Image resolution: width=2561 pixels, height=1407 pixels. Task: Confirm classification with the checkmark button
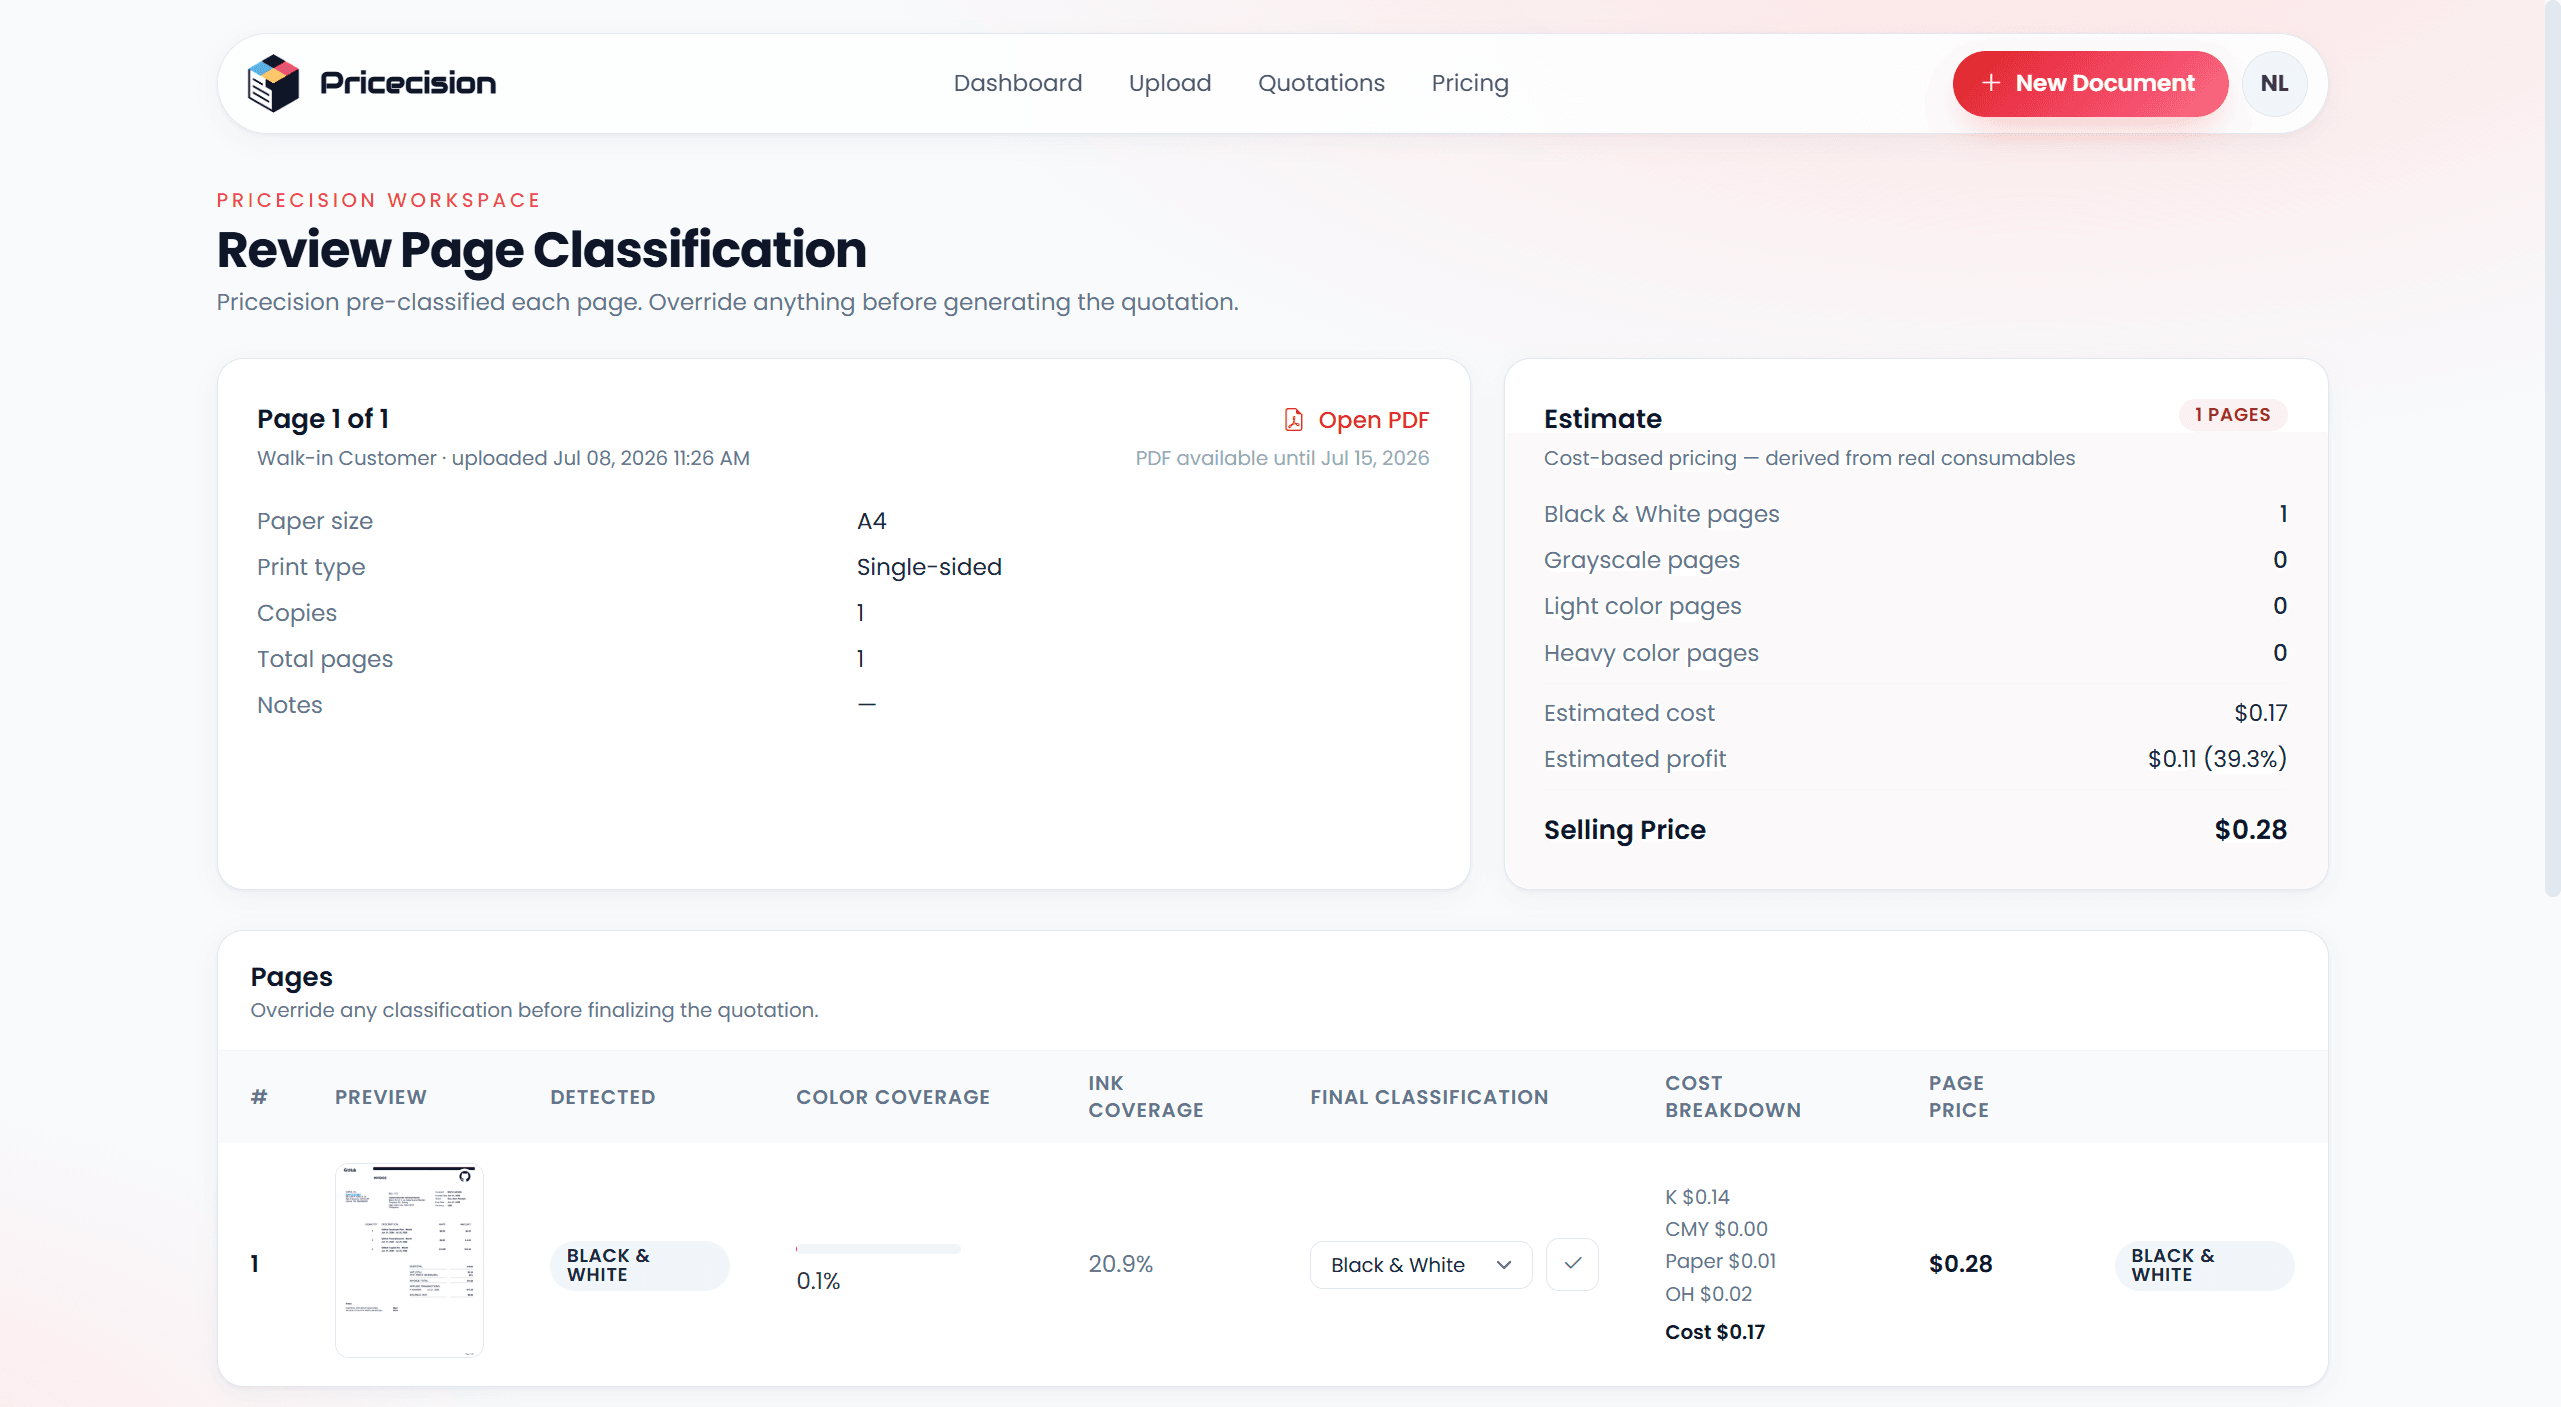1572,1264
